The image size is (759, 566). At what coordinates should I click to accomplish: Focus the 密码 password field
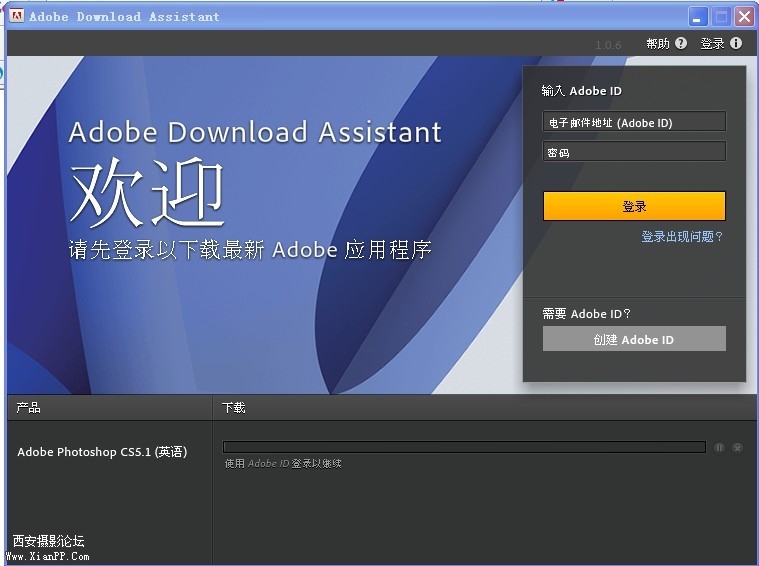pos(634,152)
